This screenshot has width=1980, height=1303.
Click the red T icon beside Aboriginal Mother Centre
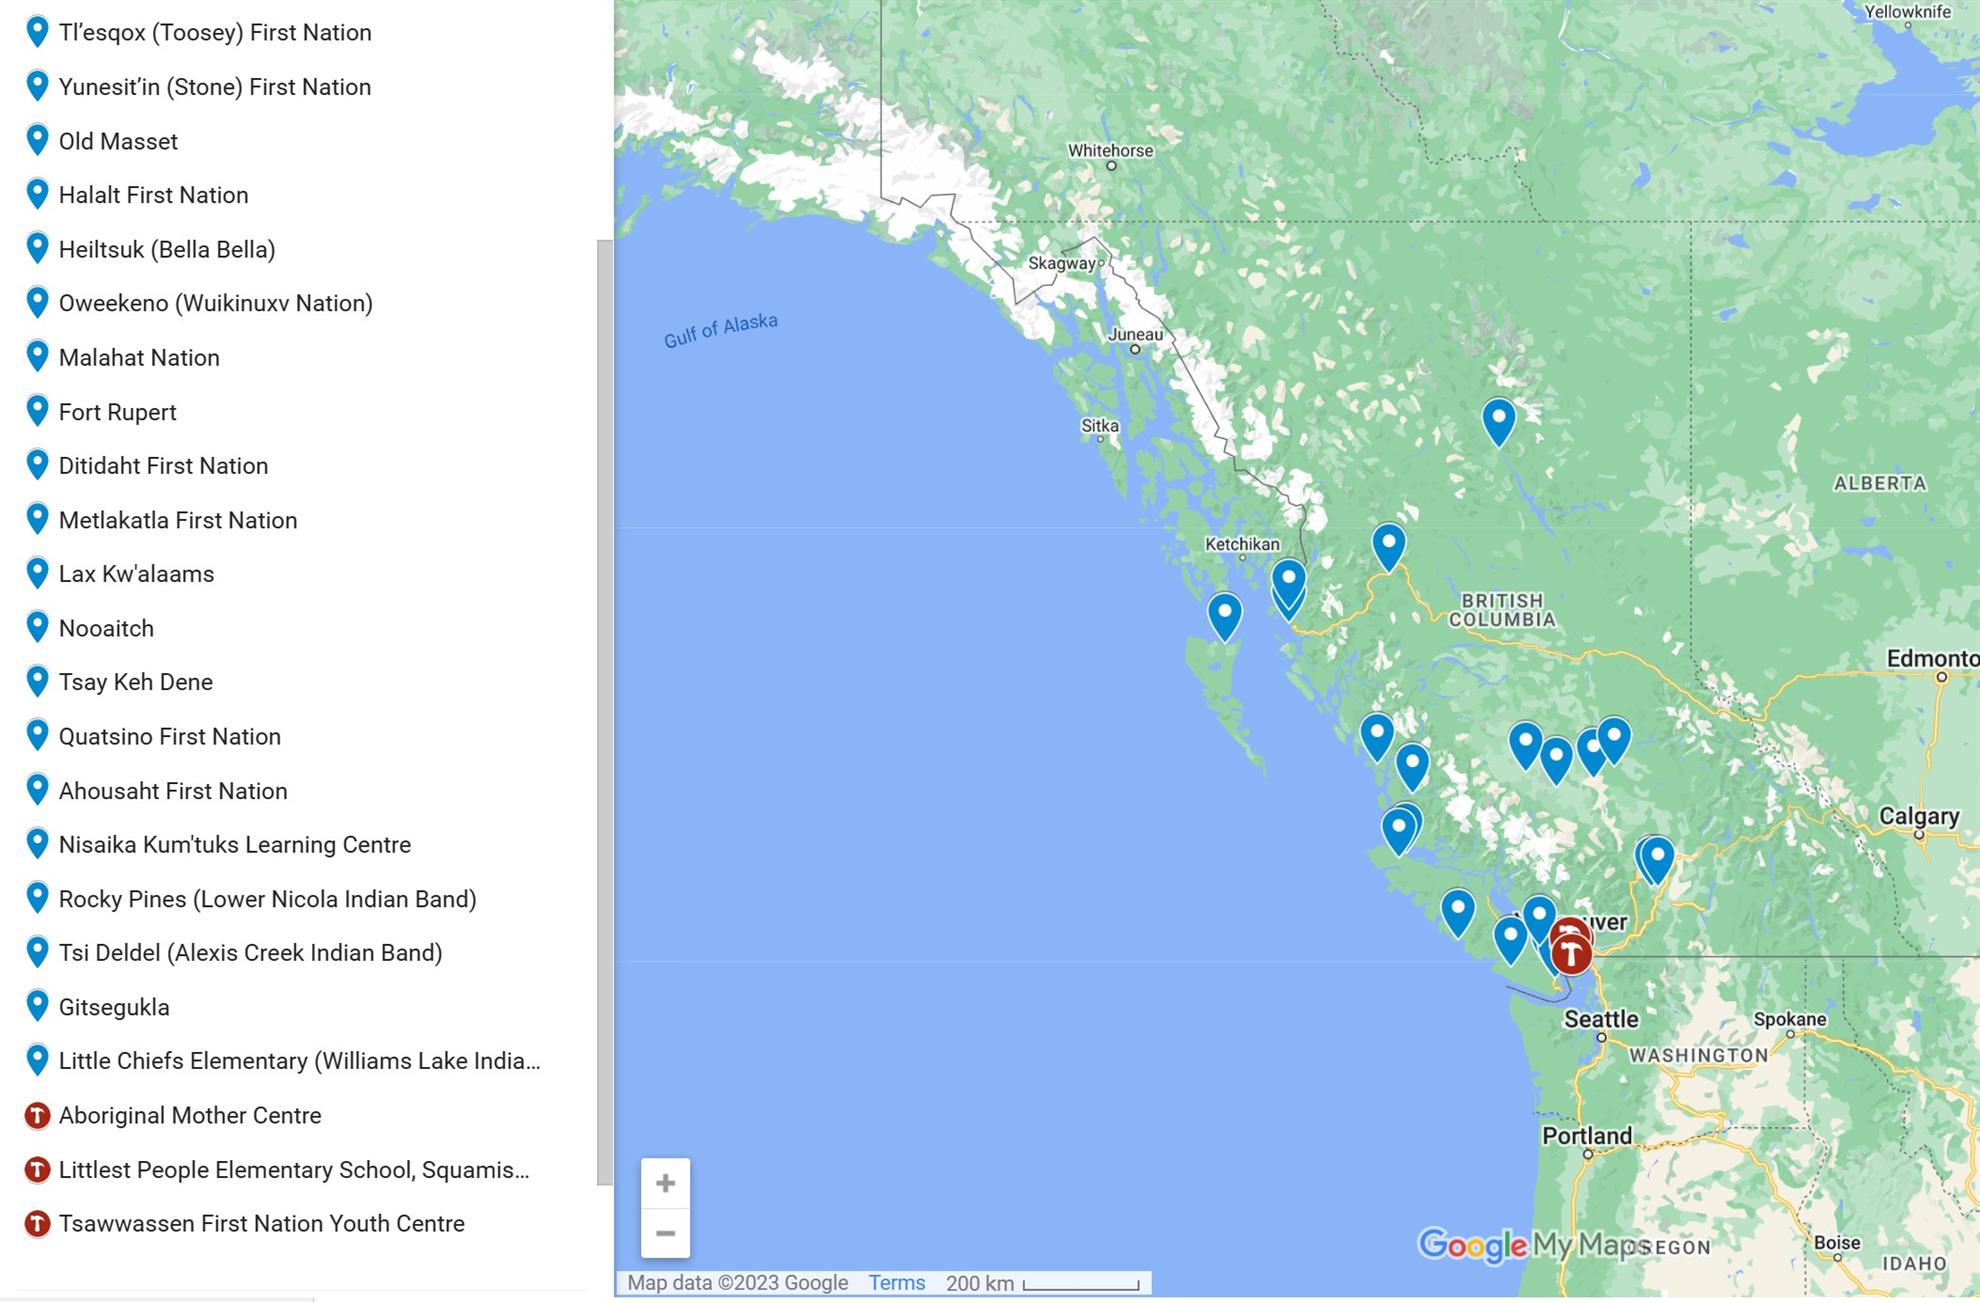(37, 1115)
